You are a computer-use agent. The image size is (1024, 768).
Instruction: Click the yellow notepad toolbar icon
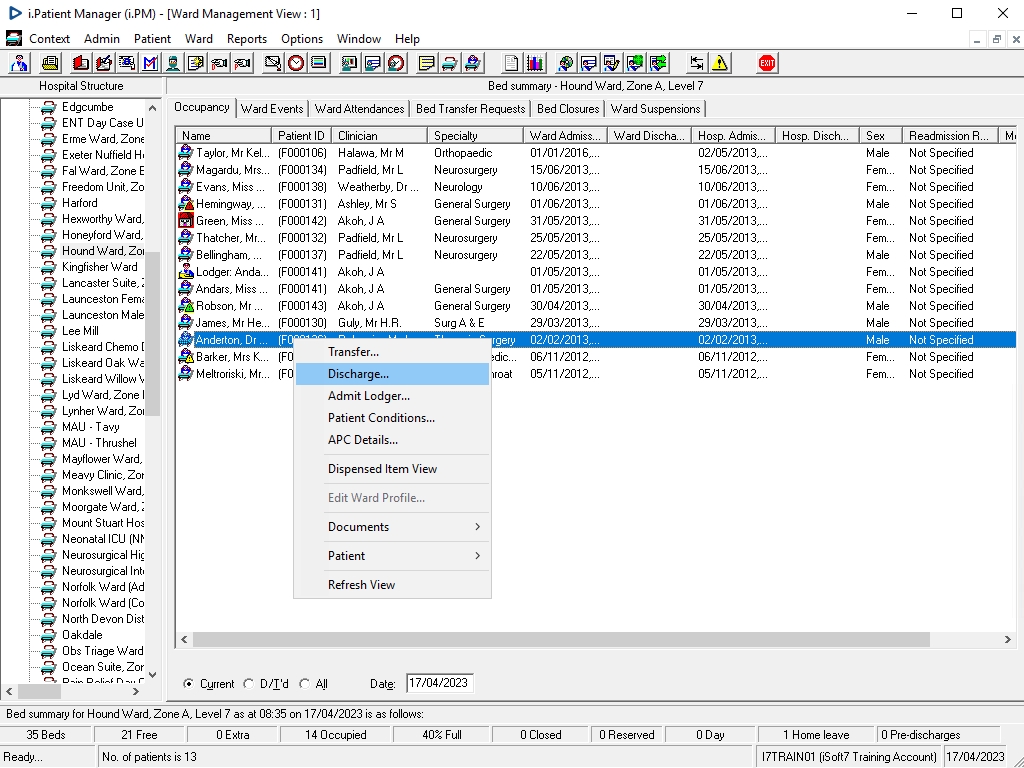(x=426, y=63)
